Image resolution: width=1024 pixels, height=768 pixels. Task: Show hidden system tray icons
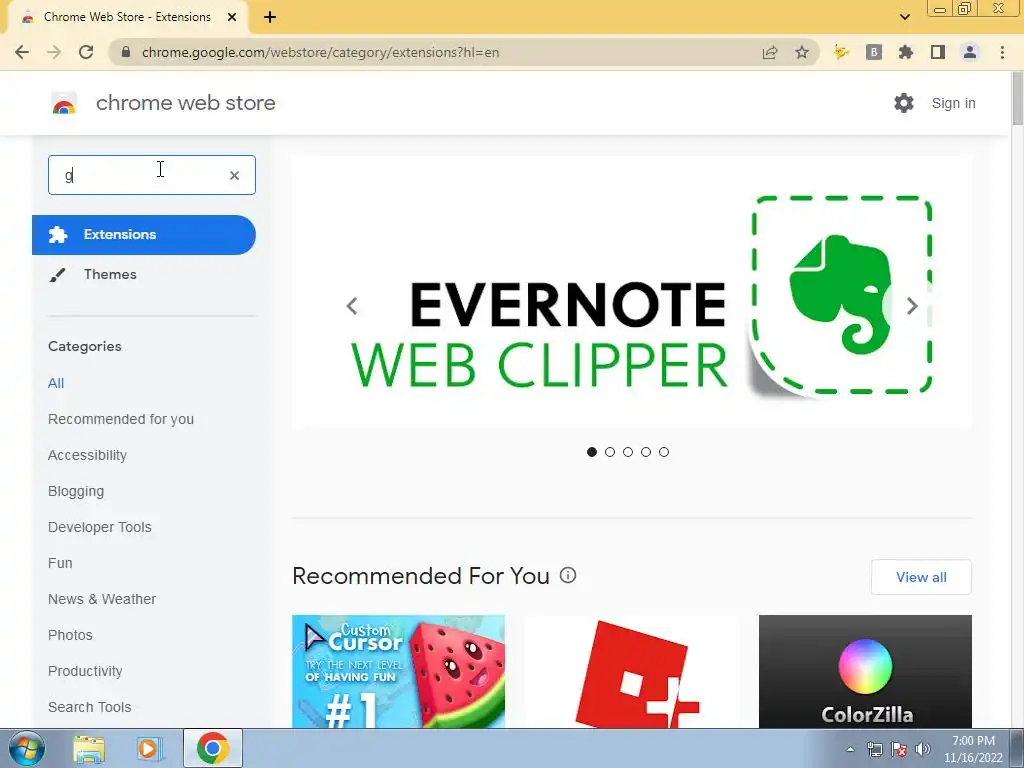click(850, 749)
